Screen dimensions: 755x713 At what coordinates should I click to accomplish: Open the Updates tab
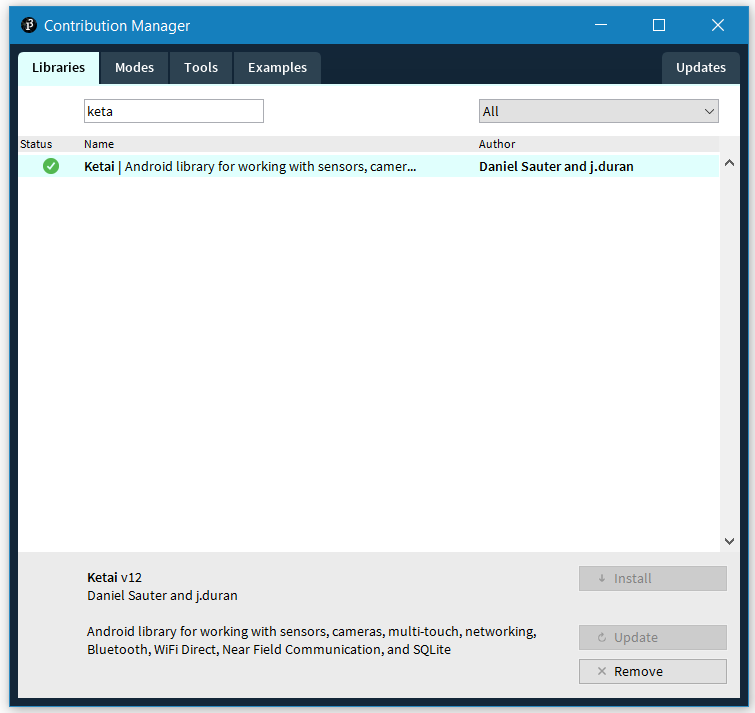(x=701, y=68)
